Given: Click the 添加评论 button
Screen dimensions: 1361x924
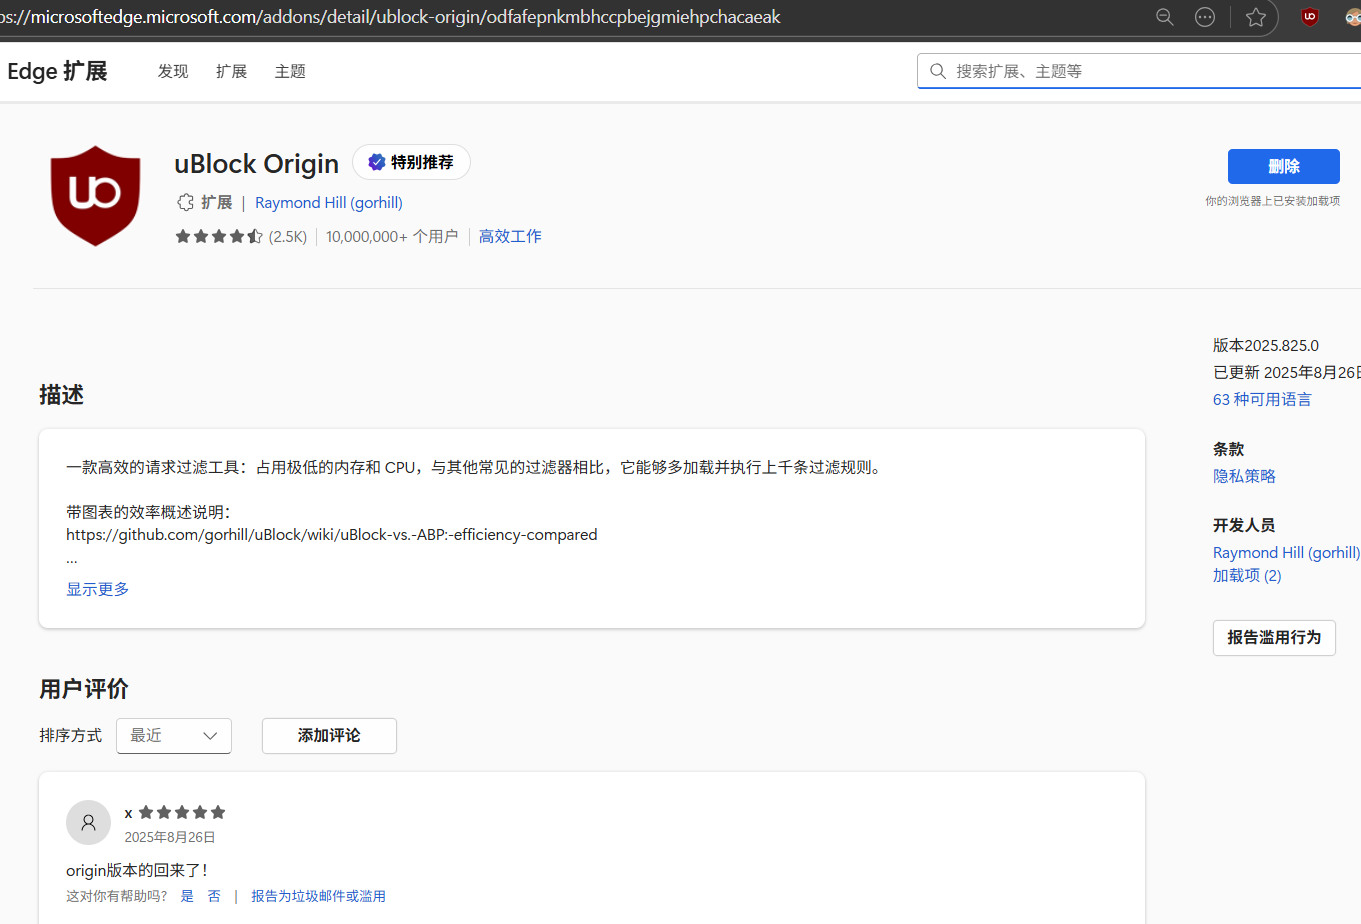Looking at the screenshot, I should coord(329,736).
